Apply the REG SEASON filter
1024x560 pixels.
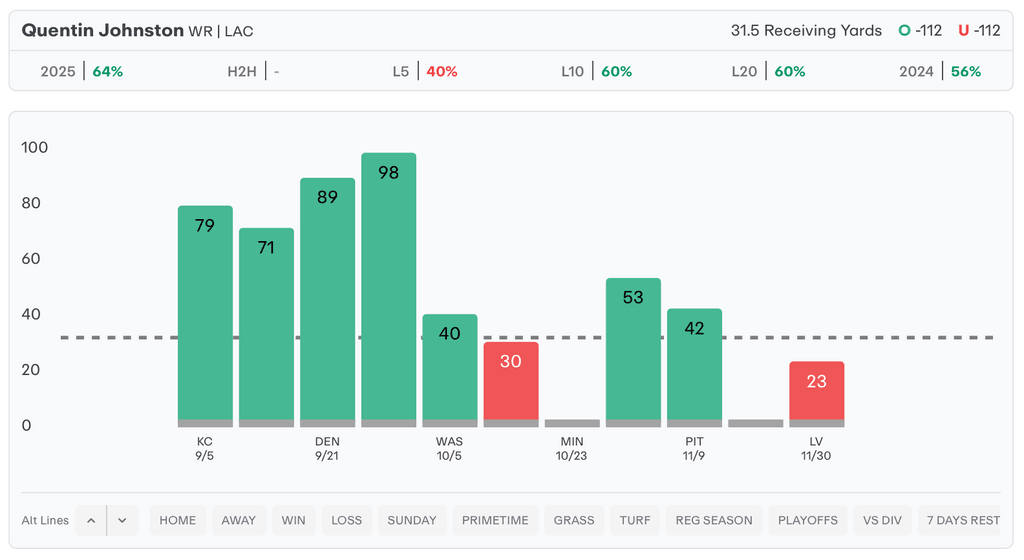click(714, 520)
